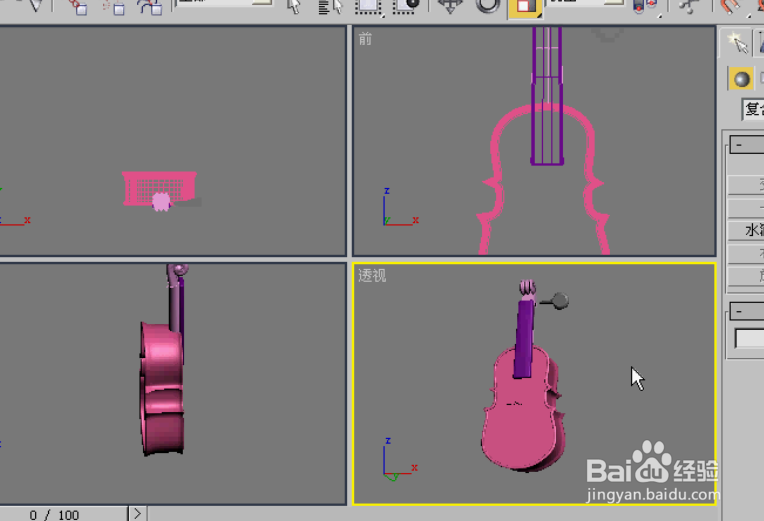The height and width of the screenshot is (521, 764).
Task: Click the Geometry sphere category button
Action: point(741,79)
